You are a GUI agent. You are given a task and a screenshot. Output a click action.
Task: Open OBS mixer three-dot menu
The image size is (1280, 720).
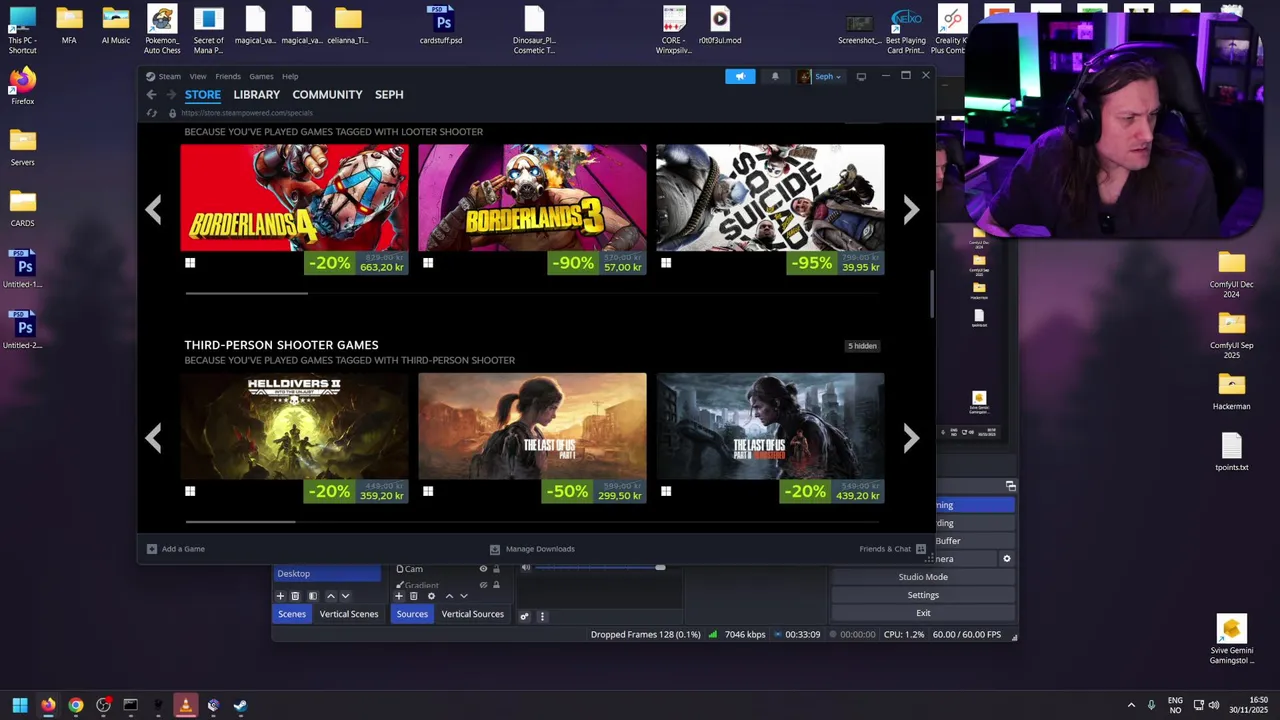click(x=542, y=616)
